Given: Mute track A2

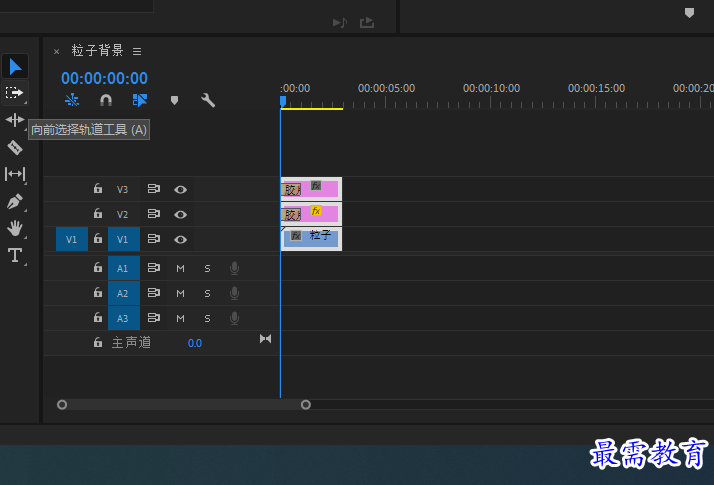Looking at the screenshot, I should click(x=180, y=294).
